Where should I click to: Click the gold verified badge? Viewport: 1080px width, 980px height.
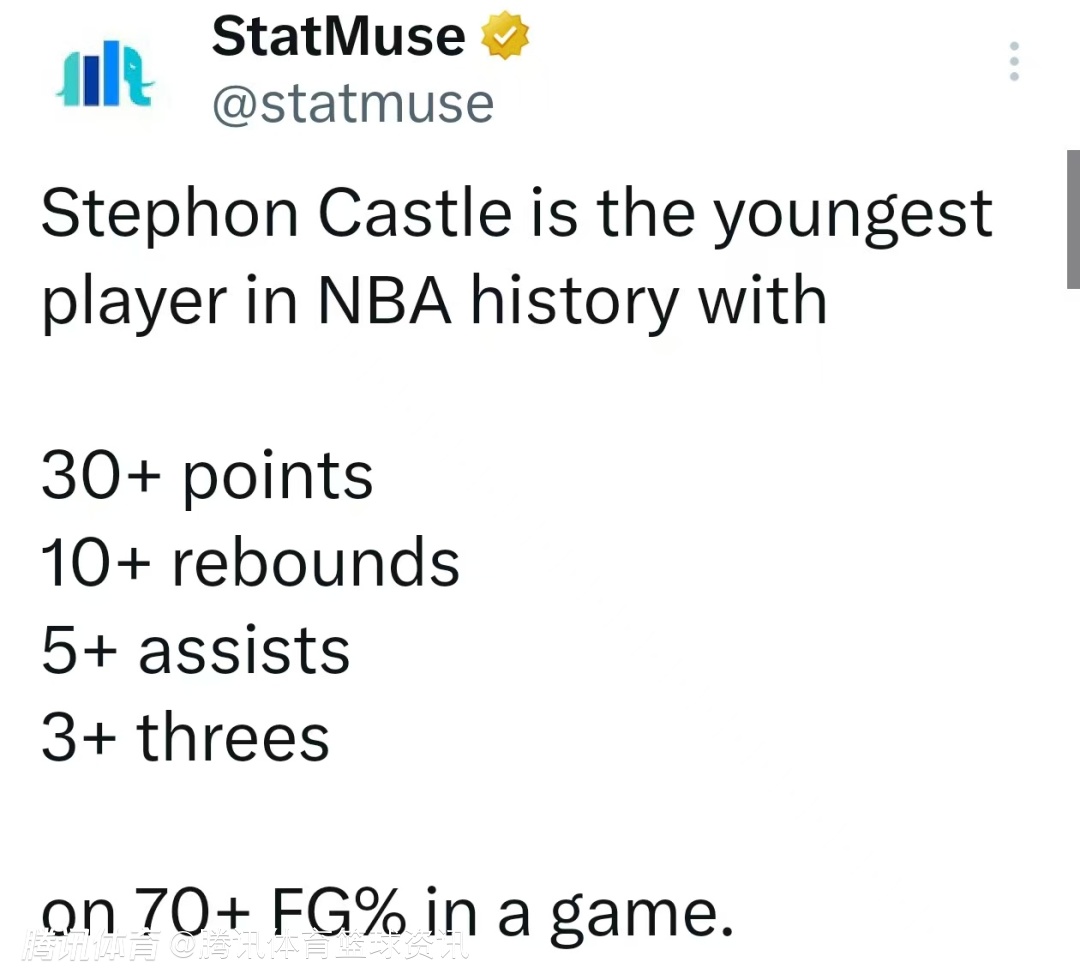click(x=506, y=38)
